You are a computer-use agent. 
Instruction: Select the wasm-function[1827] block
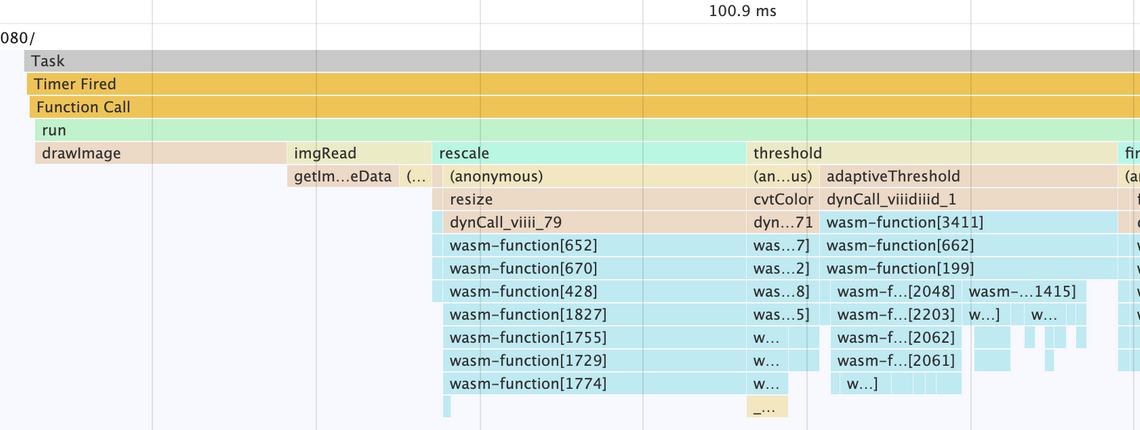coord(590,314)
